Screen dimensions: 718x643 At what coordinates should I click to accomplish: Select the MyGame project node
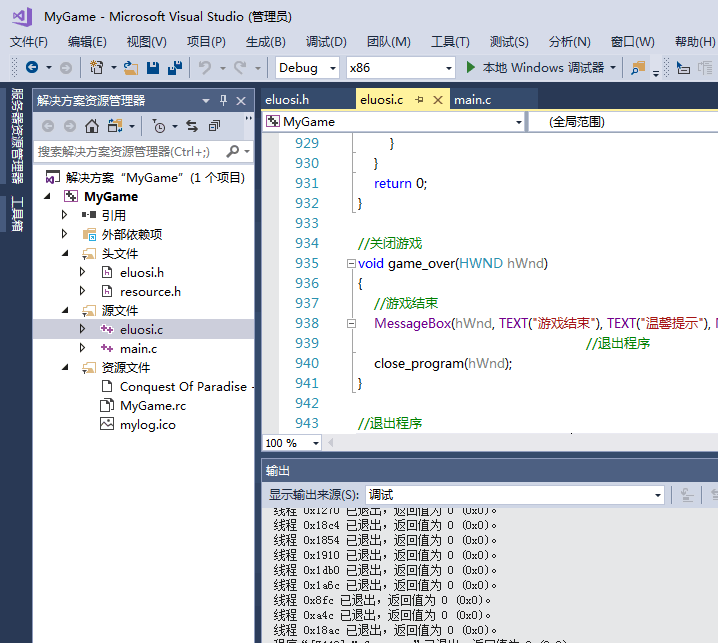coord(111,196)
